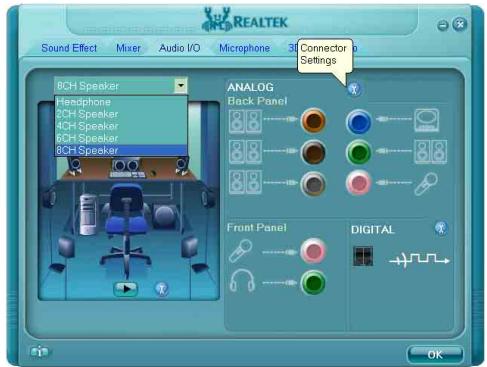This screenshot has width=487, height=367.
Task: Expand the speaker configuration dropdown arrow
Action: click(181, 86)
